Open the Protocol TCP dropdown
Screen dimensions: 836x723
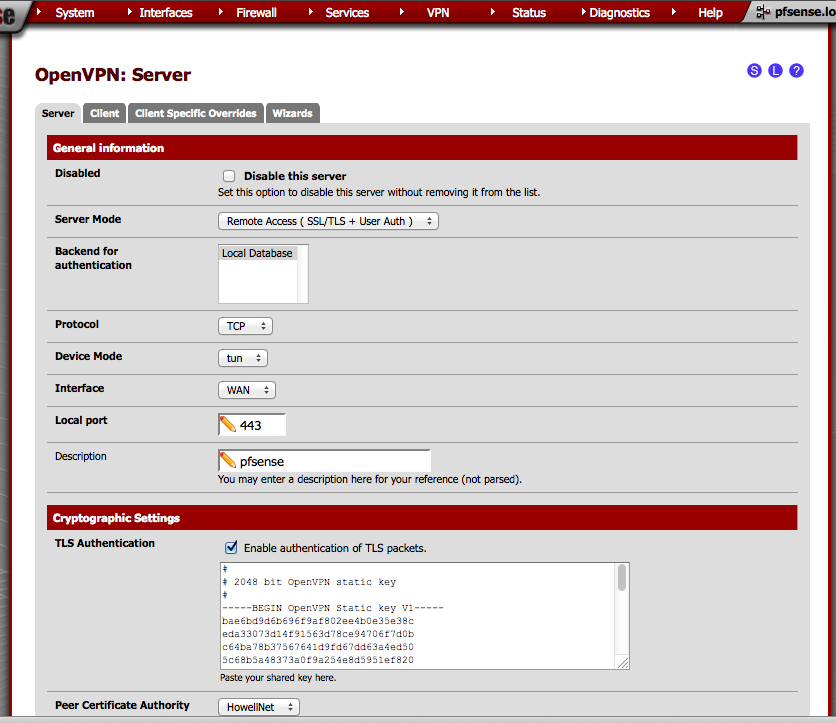tap(245, 326)
